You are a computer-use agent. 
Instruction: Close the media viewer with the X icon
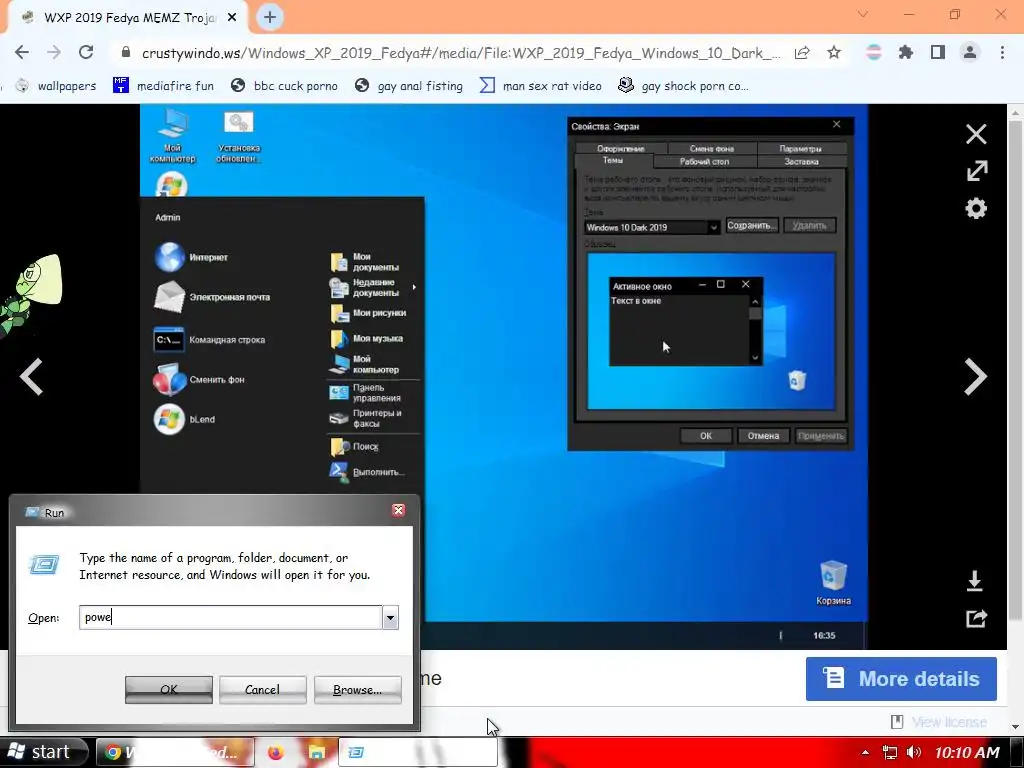pyautogui.click(x=976, y=134)
